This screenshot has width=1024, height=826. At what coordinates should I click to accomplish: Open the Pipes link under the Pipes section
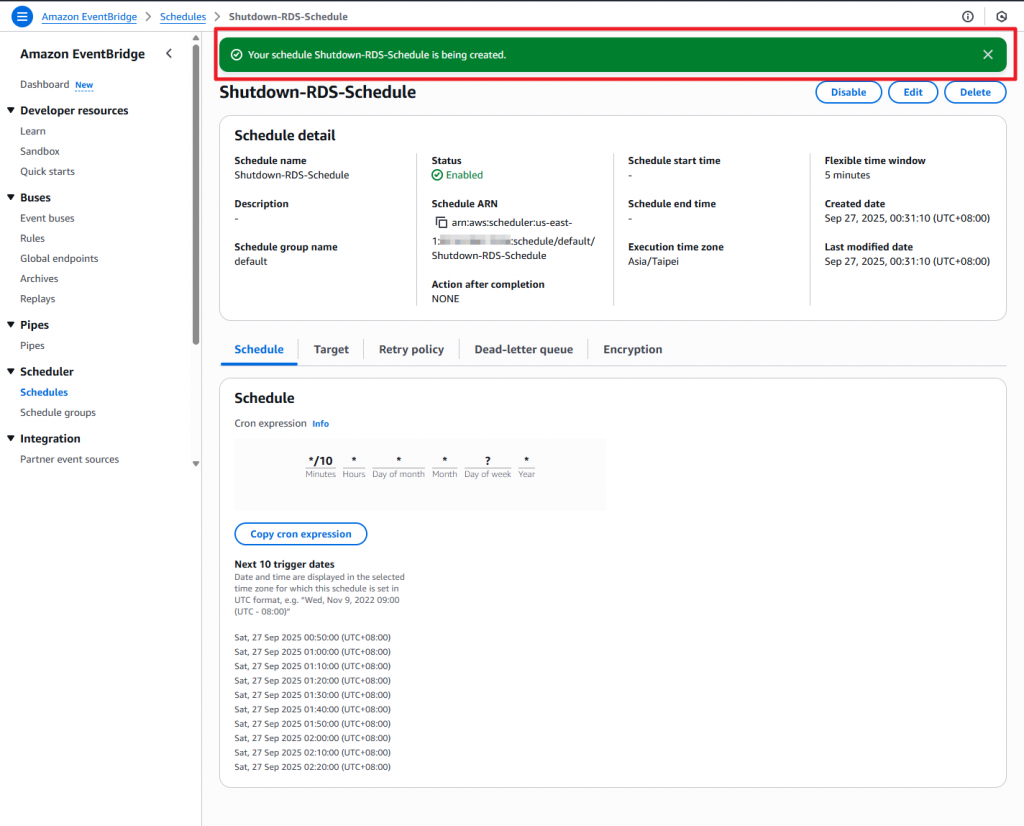[x=33, y=345]
